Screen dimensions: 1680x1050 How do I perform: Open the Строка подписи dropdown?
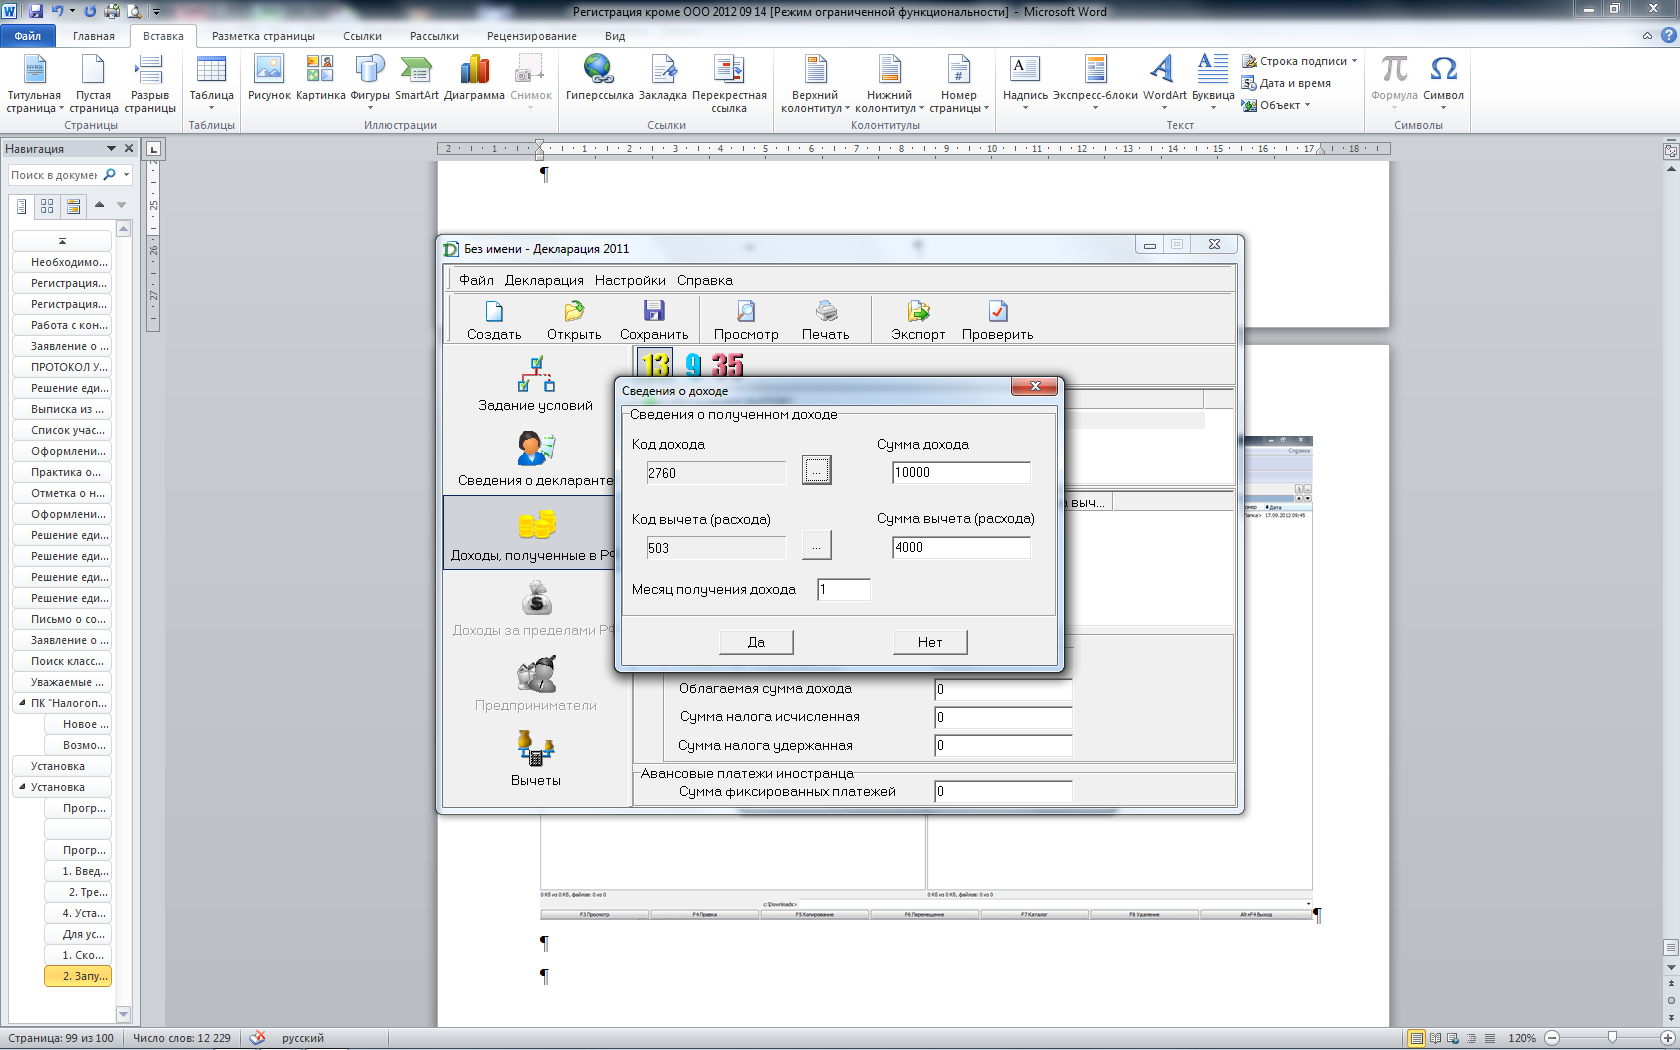(1354, 61)
